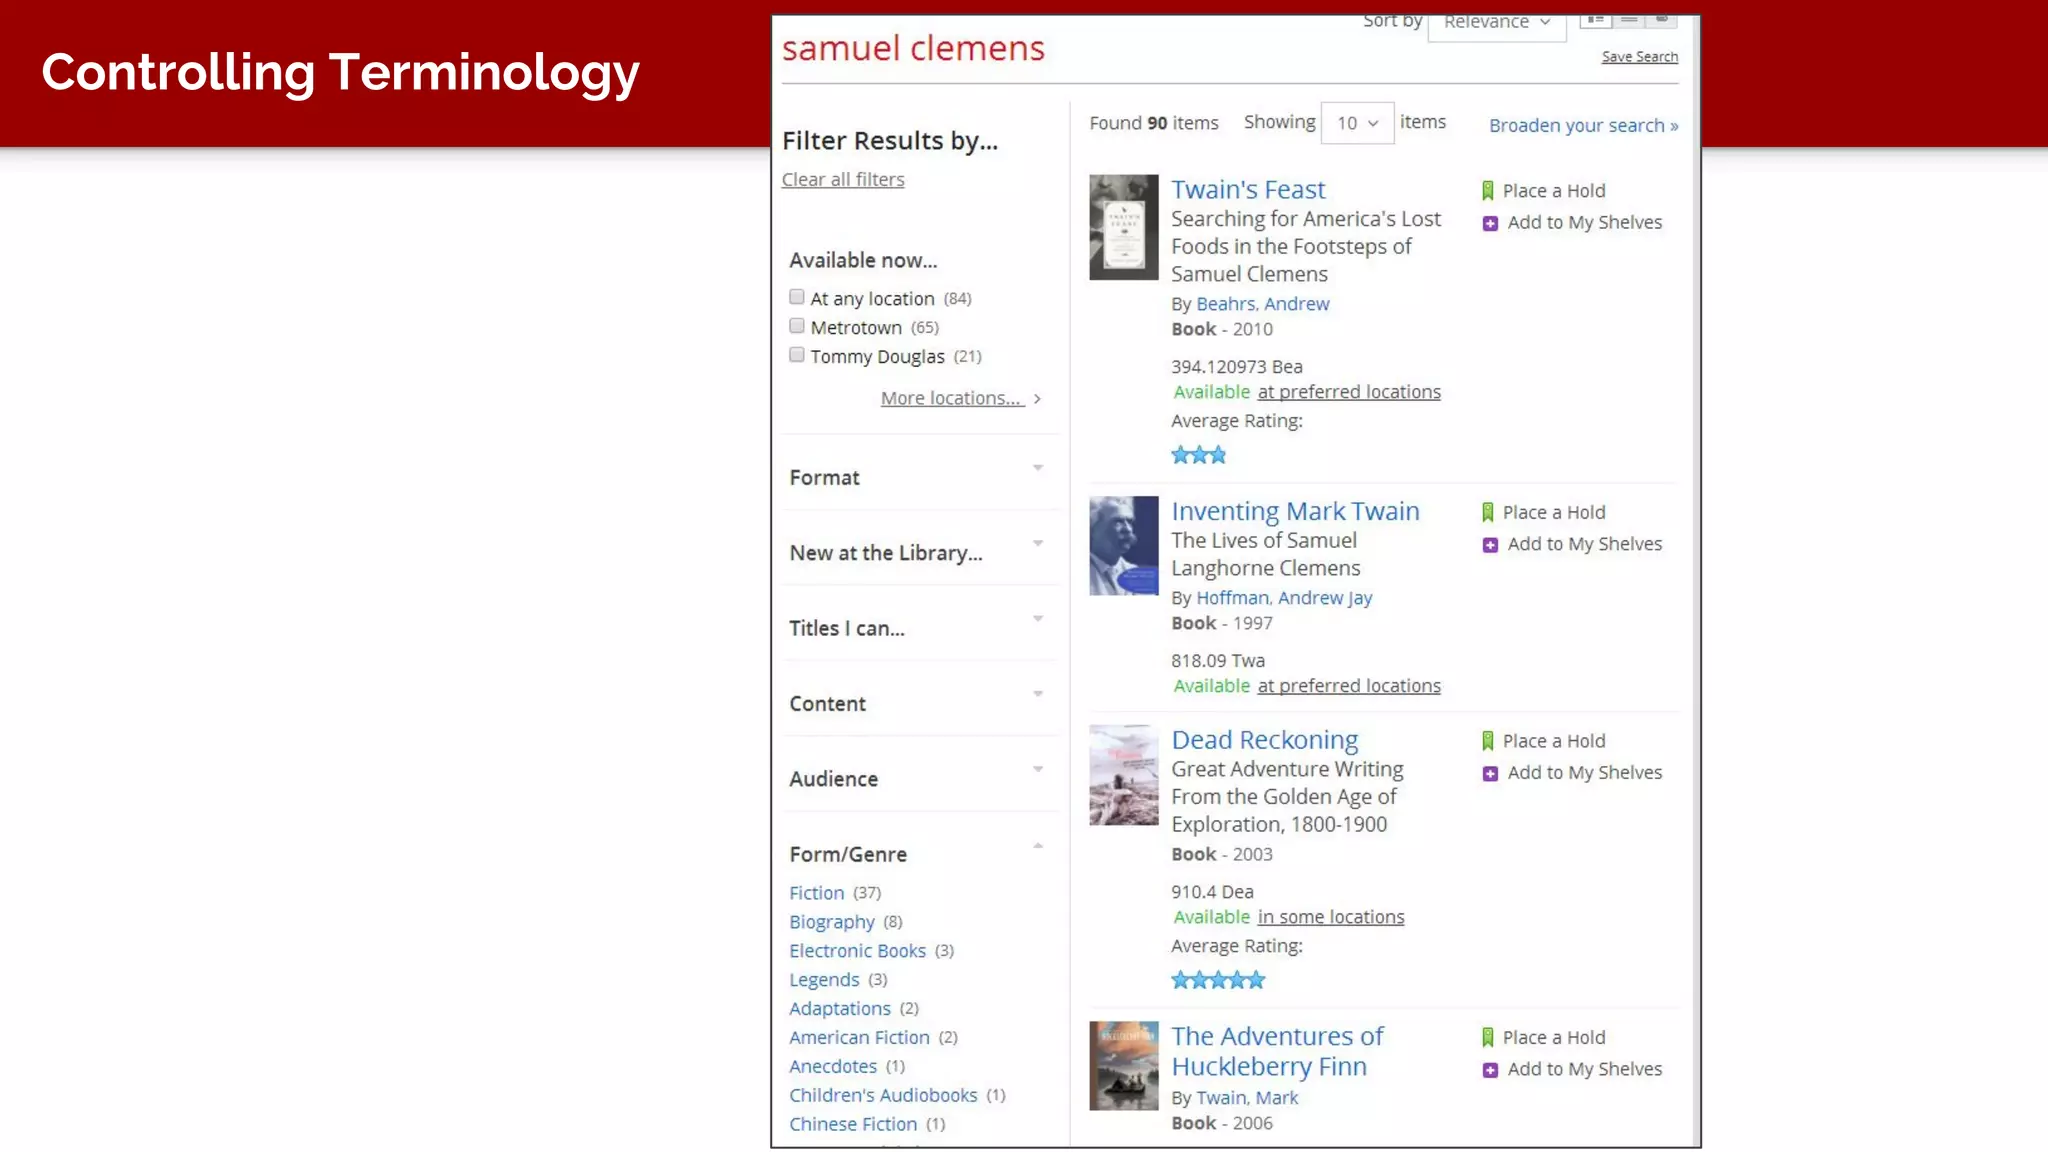Tick the Tommy Douglas location checkbox
The height and width of the screenshot is (1152, 2048).
[797, 355]
